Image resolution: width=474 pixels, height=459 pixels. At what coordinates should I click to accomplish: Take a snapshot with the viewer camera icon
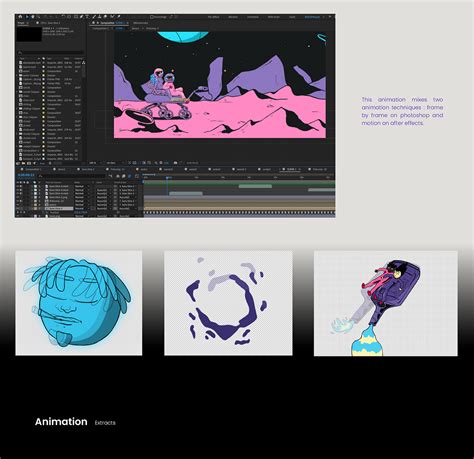tap(175, 163)
